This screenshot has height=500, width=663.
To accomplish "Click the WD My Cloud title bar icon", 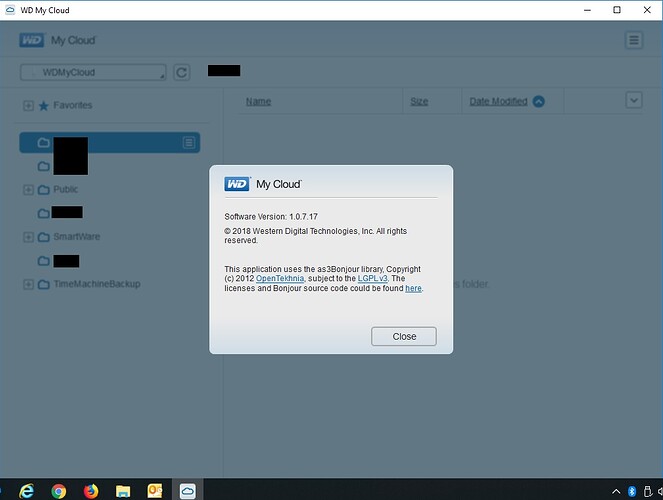I will tap(10, 10).
